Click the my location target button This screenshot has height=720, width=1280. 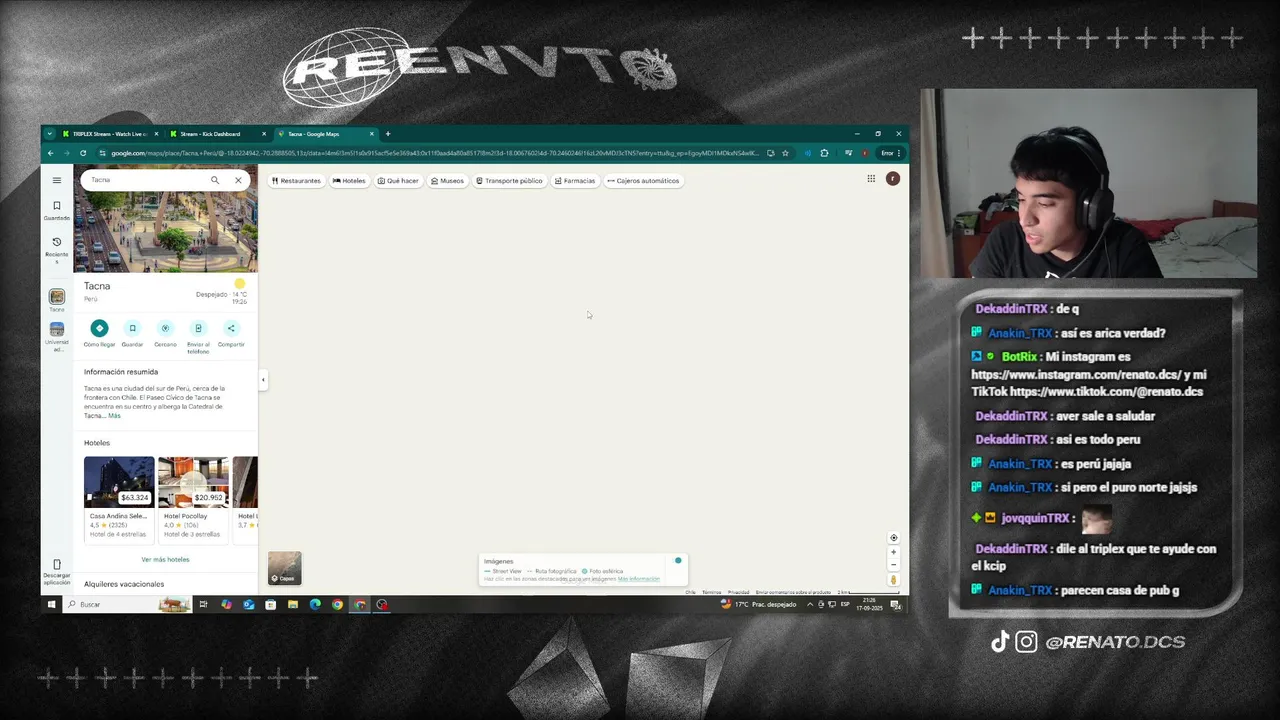click(894, 538)
